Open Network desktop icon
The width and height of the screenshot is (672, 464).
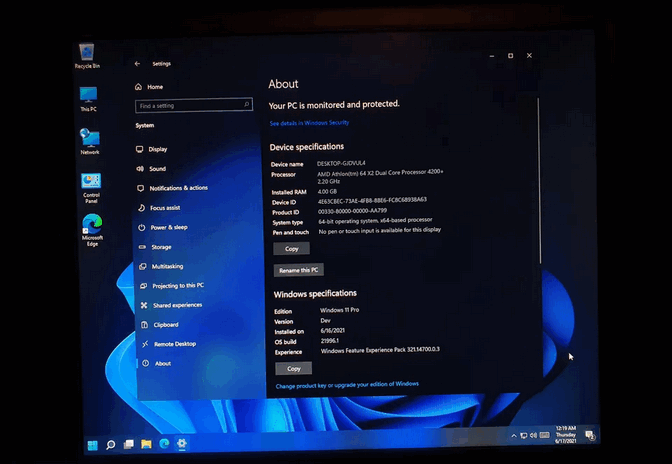pos(90,141)
